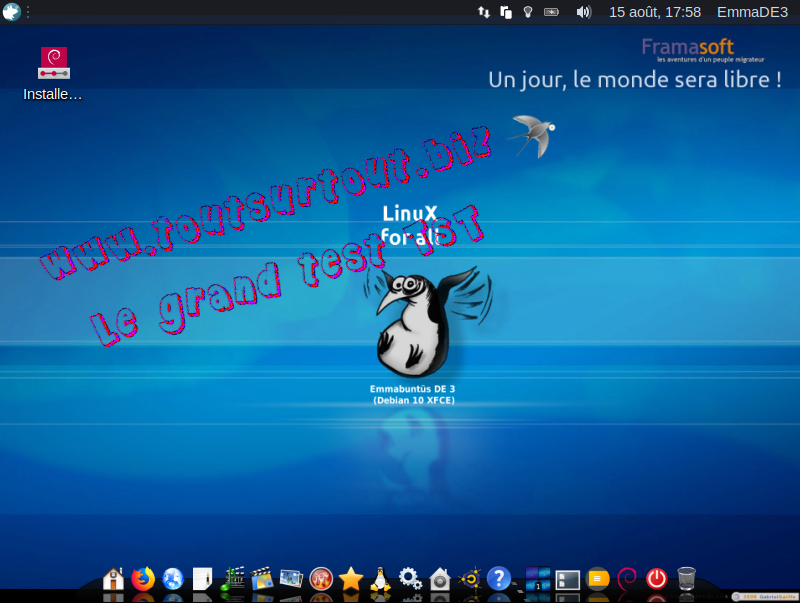Viewport: 800px width, 603px height.
Task: Launch Firefox from the dock
Action: click(143, 579)
